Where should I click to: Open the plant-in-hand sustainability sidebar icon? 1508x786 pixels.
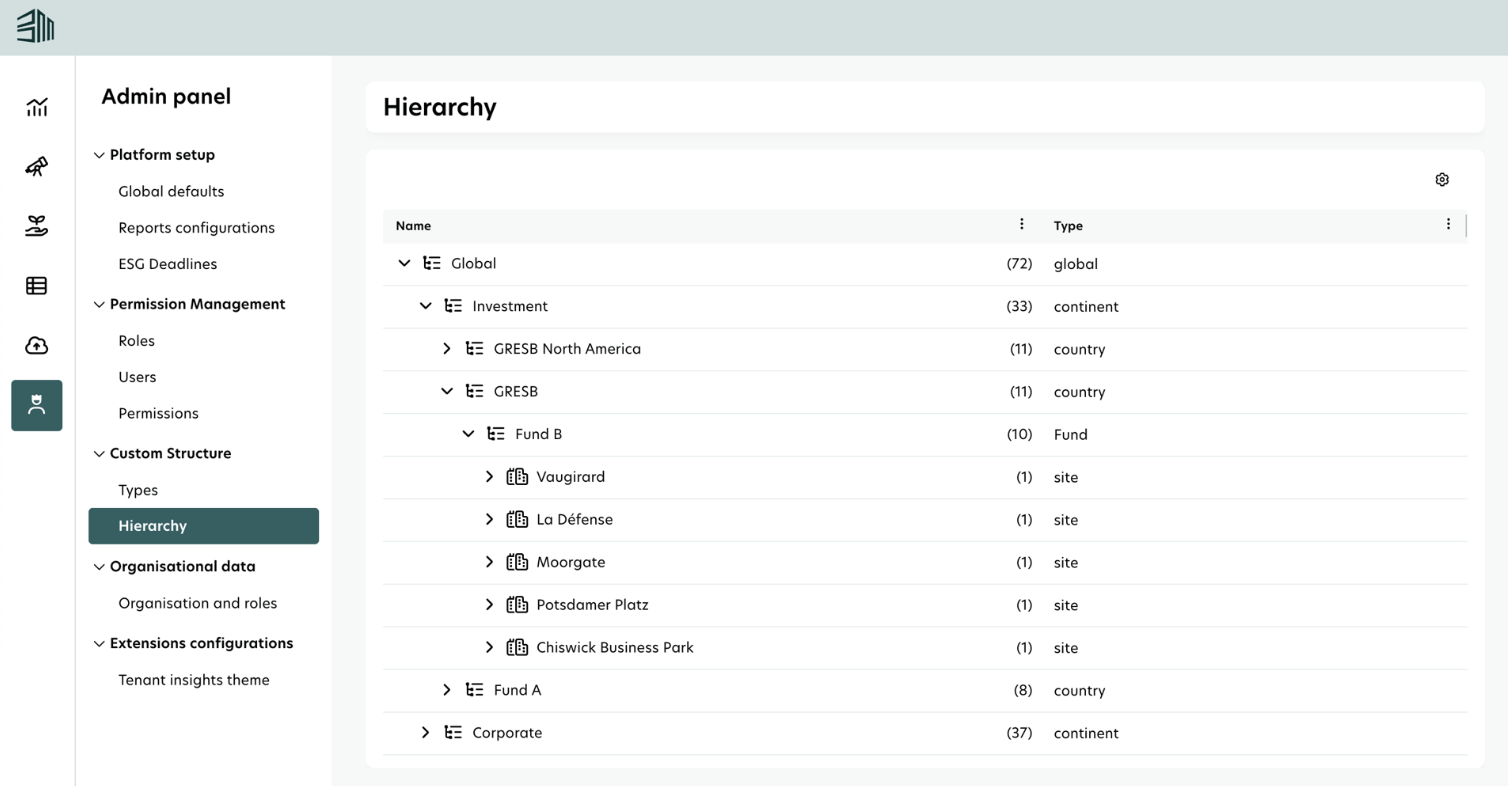point(37,227)
